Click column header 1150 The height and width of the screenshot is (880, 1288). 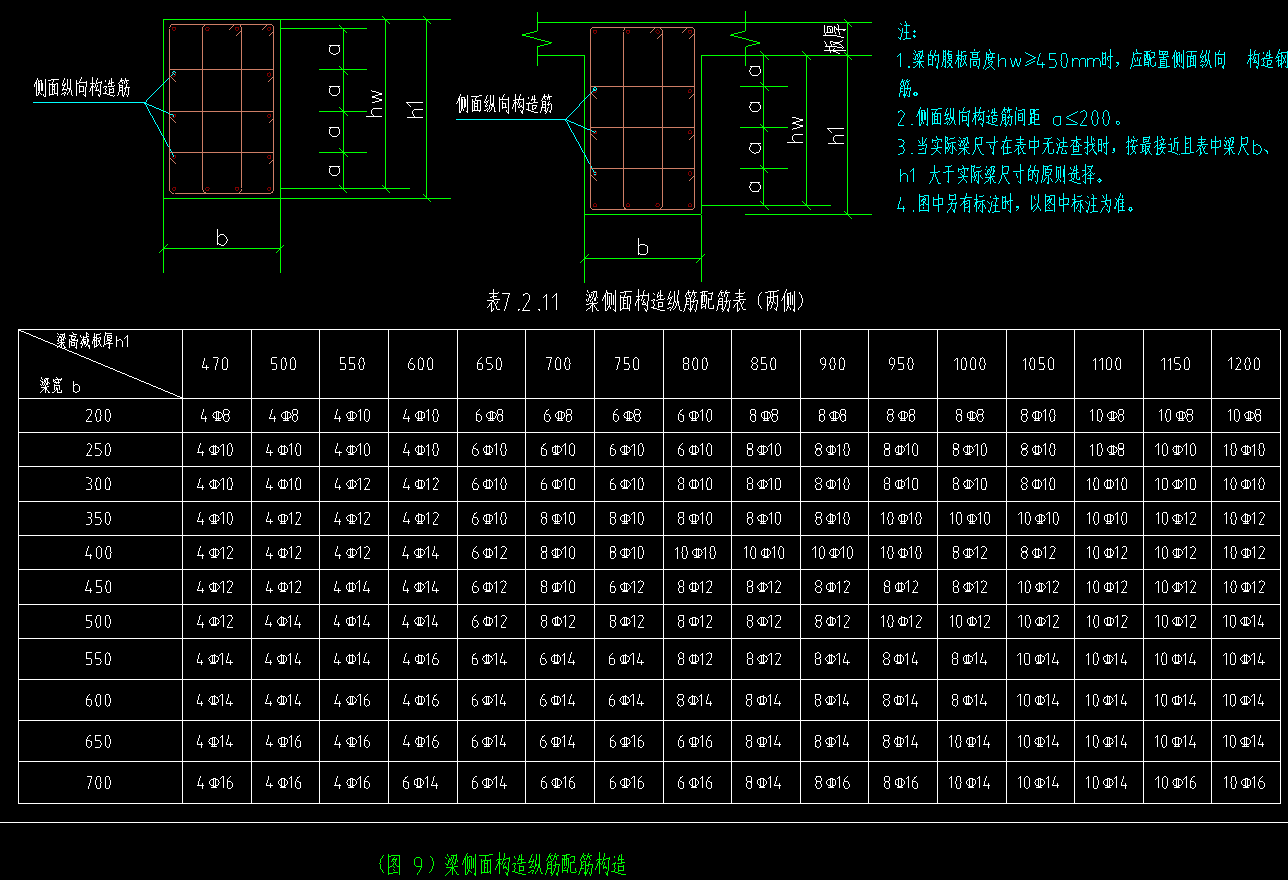click(1176, 364)
